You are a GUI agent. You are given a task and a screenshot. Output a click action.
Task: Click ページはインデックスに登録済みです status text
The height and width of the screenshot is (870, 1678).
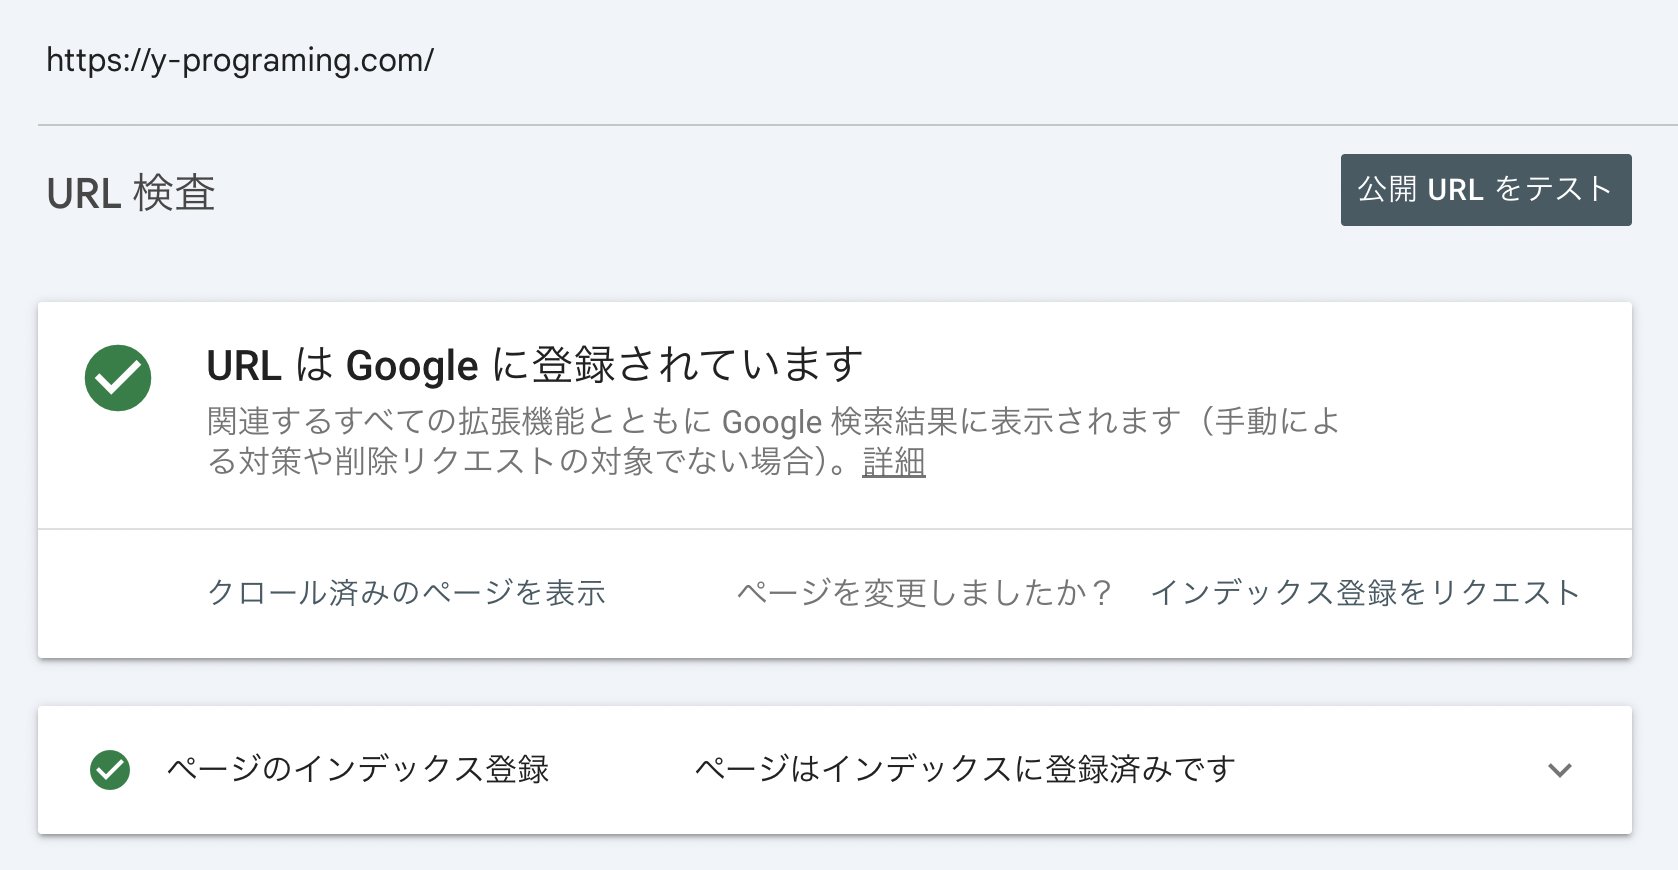(x=965, y=769)
